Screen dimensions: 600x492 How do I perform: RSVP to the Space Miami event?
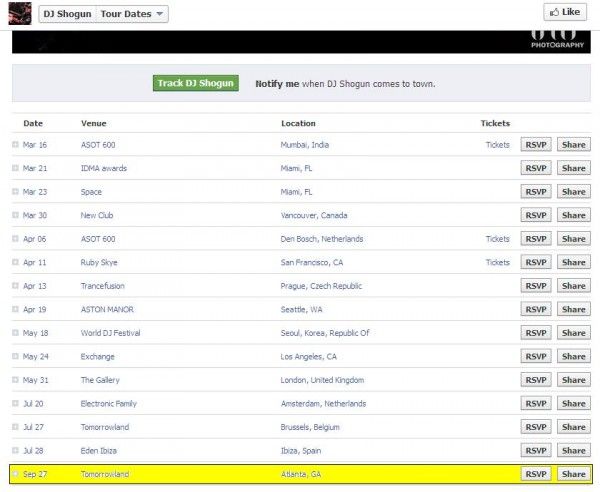point(536,192)
